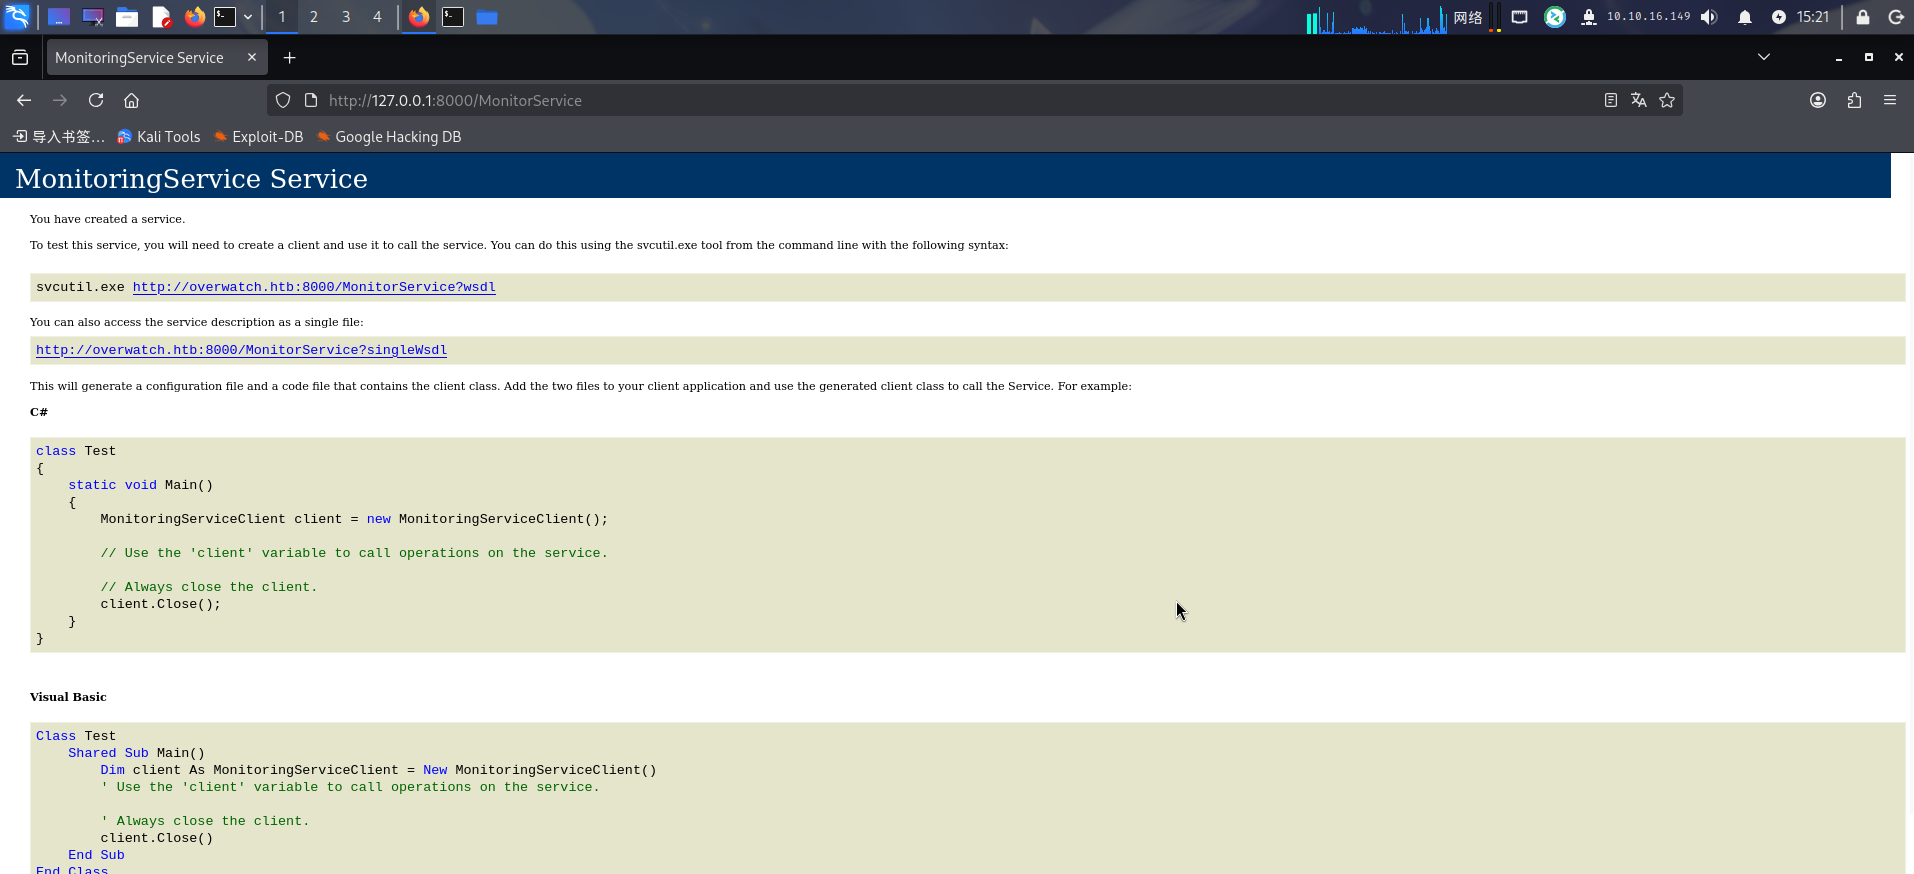The image size is (1914, 874).
Task: Click the tracking protection shield icon
Action: point(283,100)
